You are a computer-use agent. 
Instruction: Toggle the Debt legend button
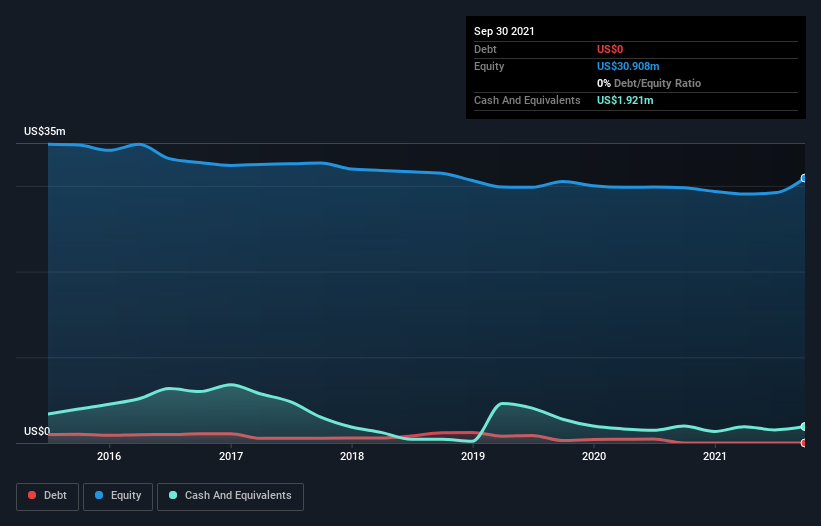pos(47,496)
